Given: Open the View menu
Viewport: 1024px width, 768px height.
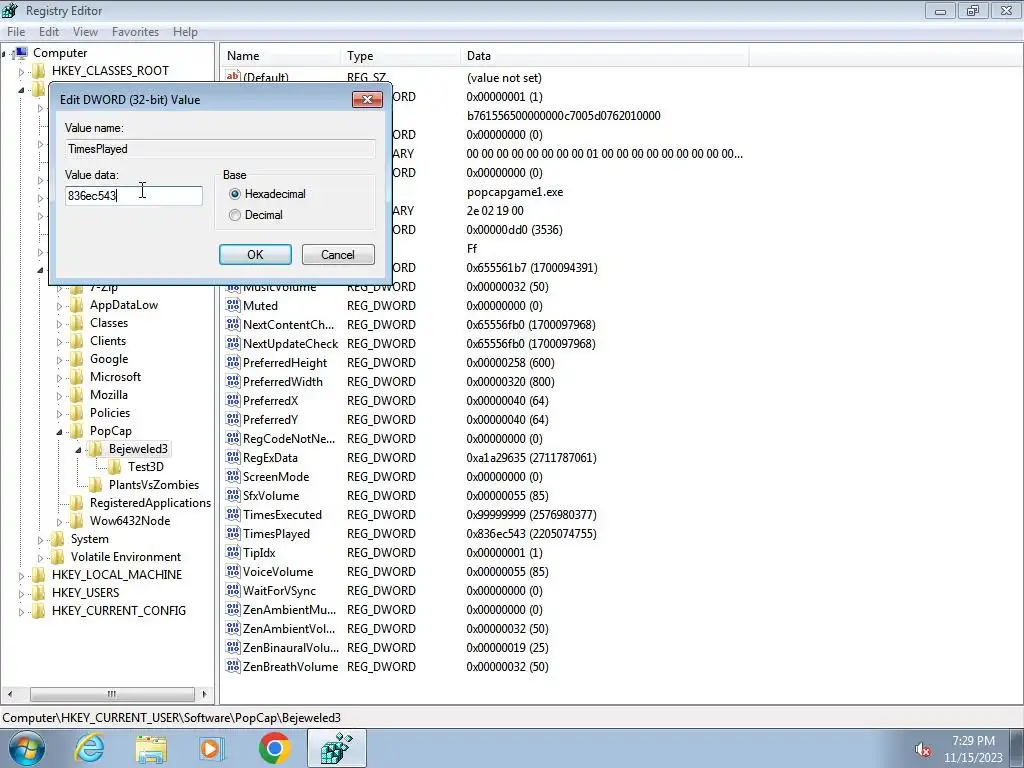Looking at the screenshot, I should coord(85,31).
